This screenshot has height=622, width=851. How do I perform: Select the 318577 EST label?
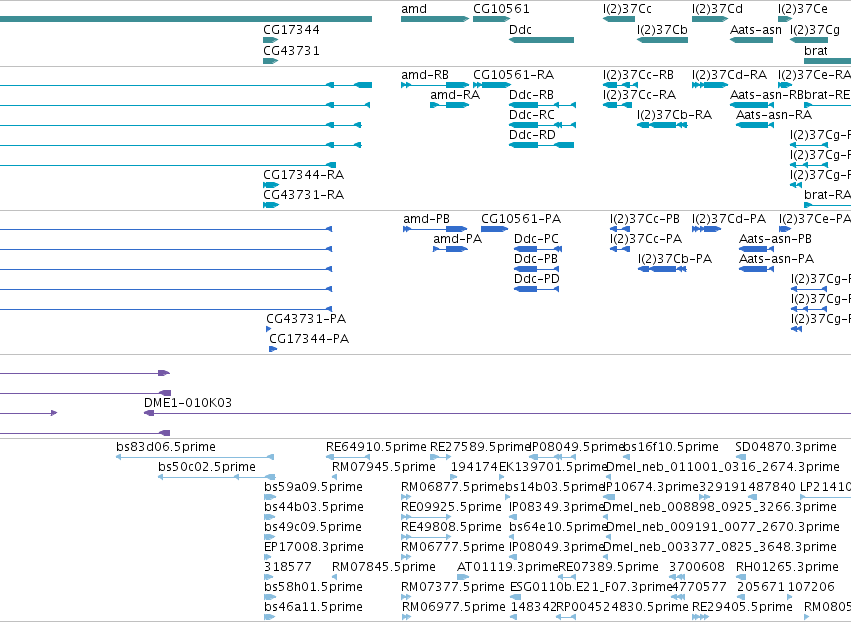[288, 568]
